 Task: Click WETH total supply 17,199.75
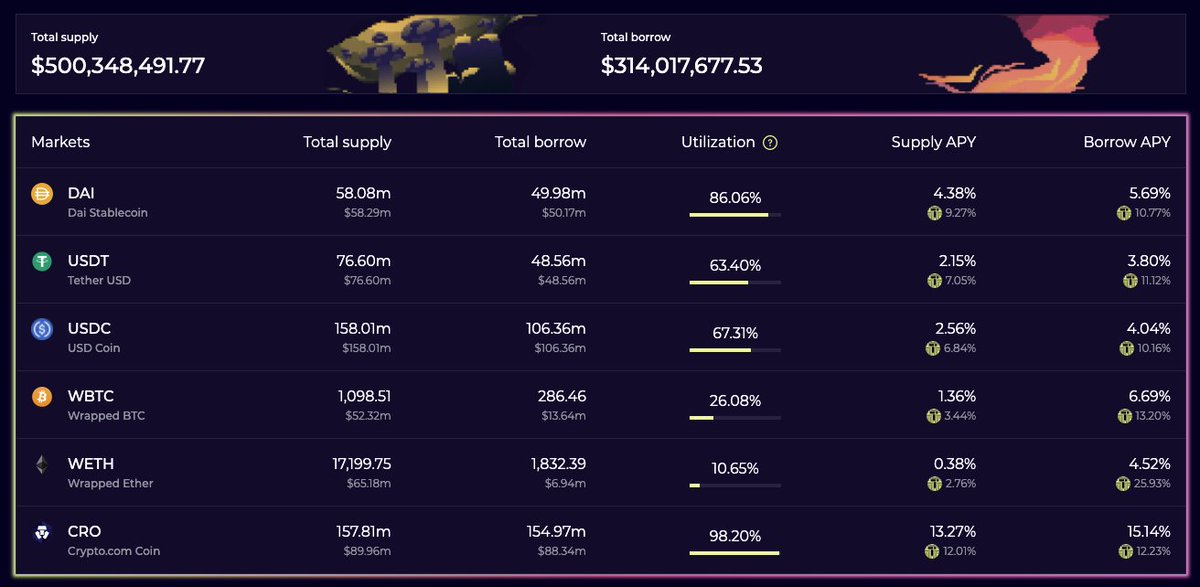[x=361, y=464]
